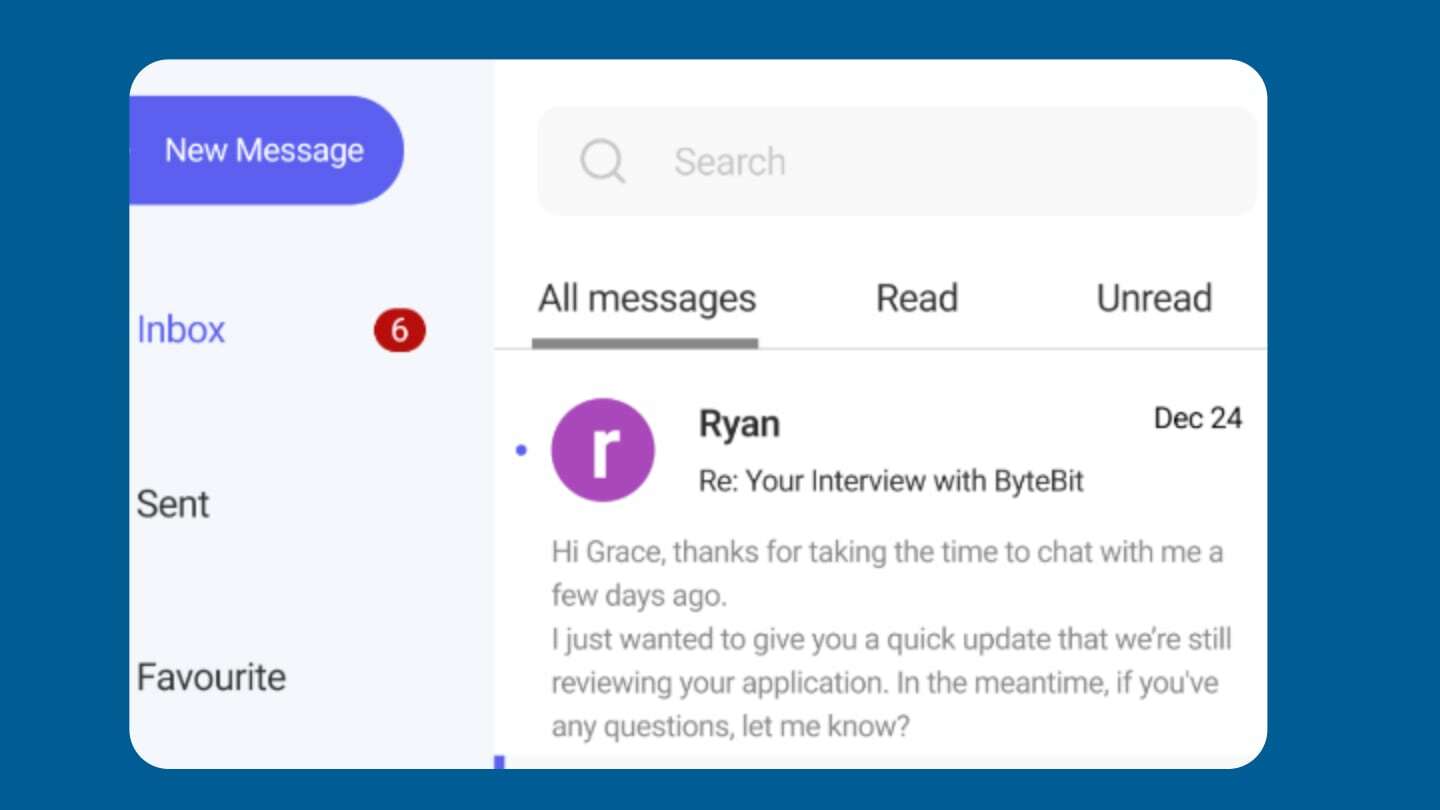This screenshot has height=810, width=1440.
Task: Go to the Sent folder
Action: click(173, 504)
